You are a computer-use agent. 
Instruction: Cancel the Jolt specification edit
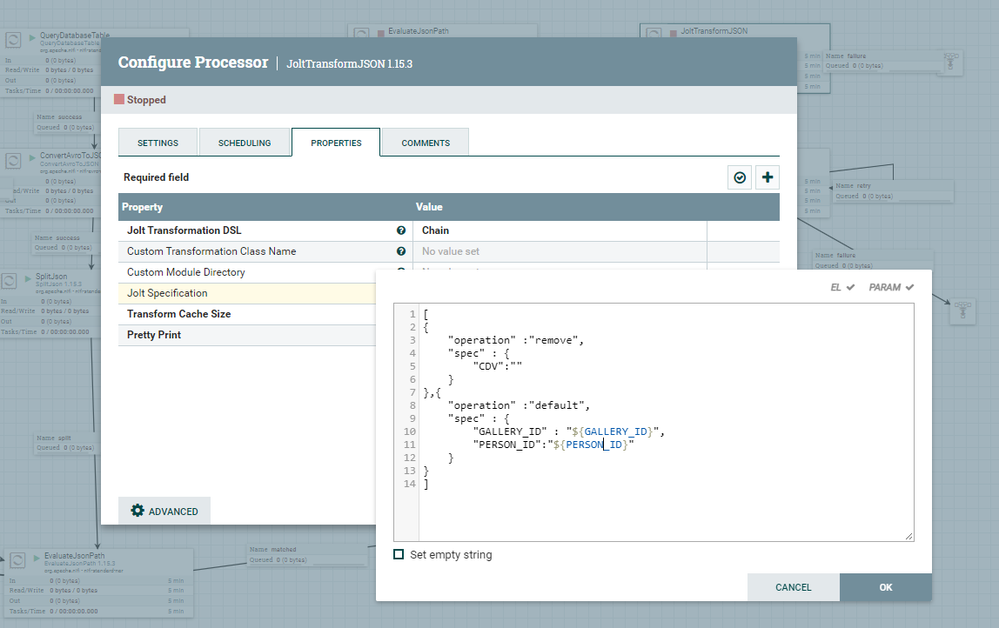[x=793, y=587]
